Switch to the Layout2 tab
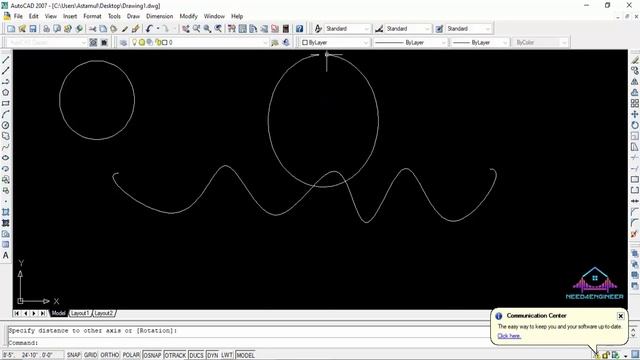This screenshot has width=640, height=360. click(x=104, y=313)
